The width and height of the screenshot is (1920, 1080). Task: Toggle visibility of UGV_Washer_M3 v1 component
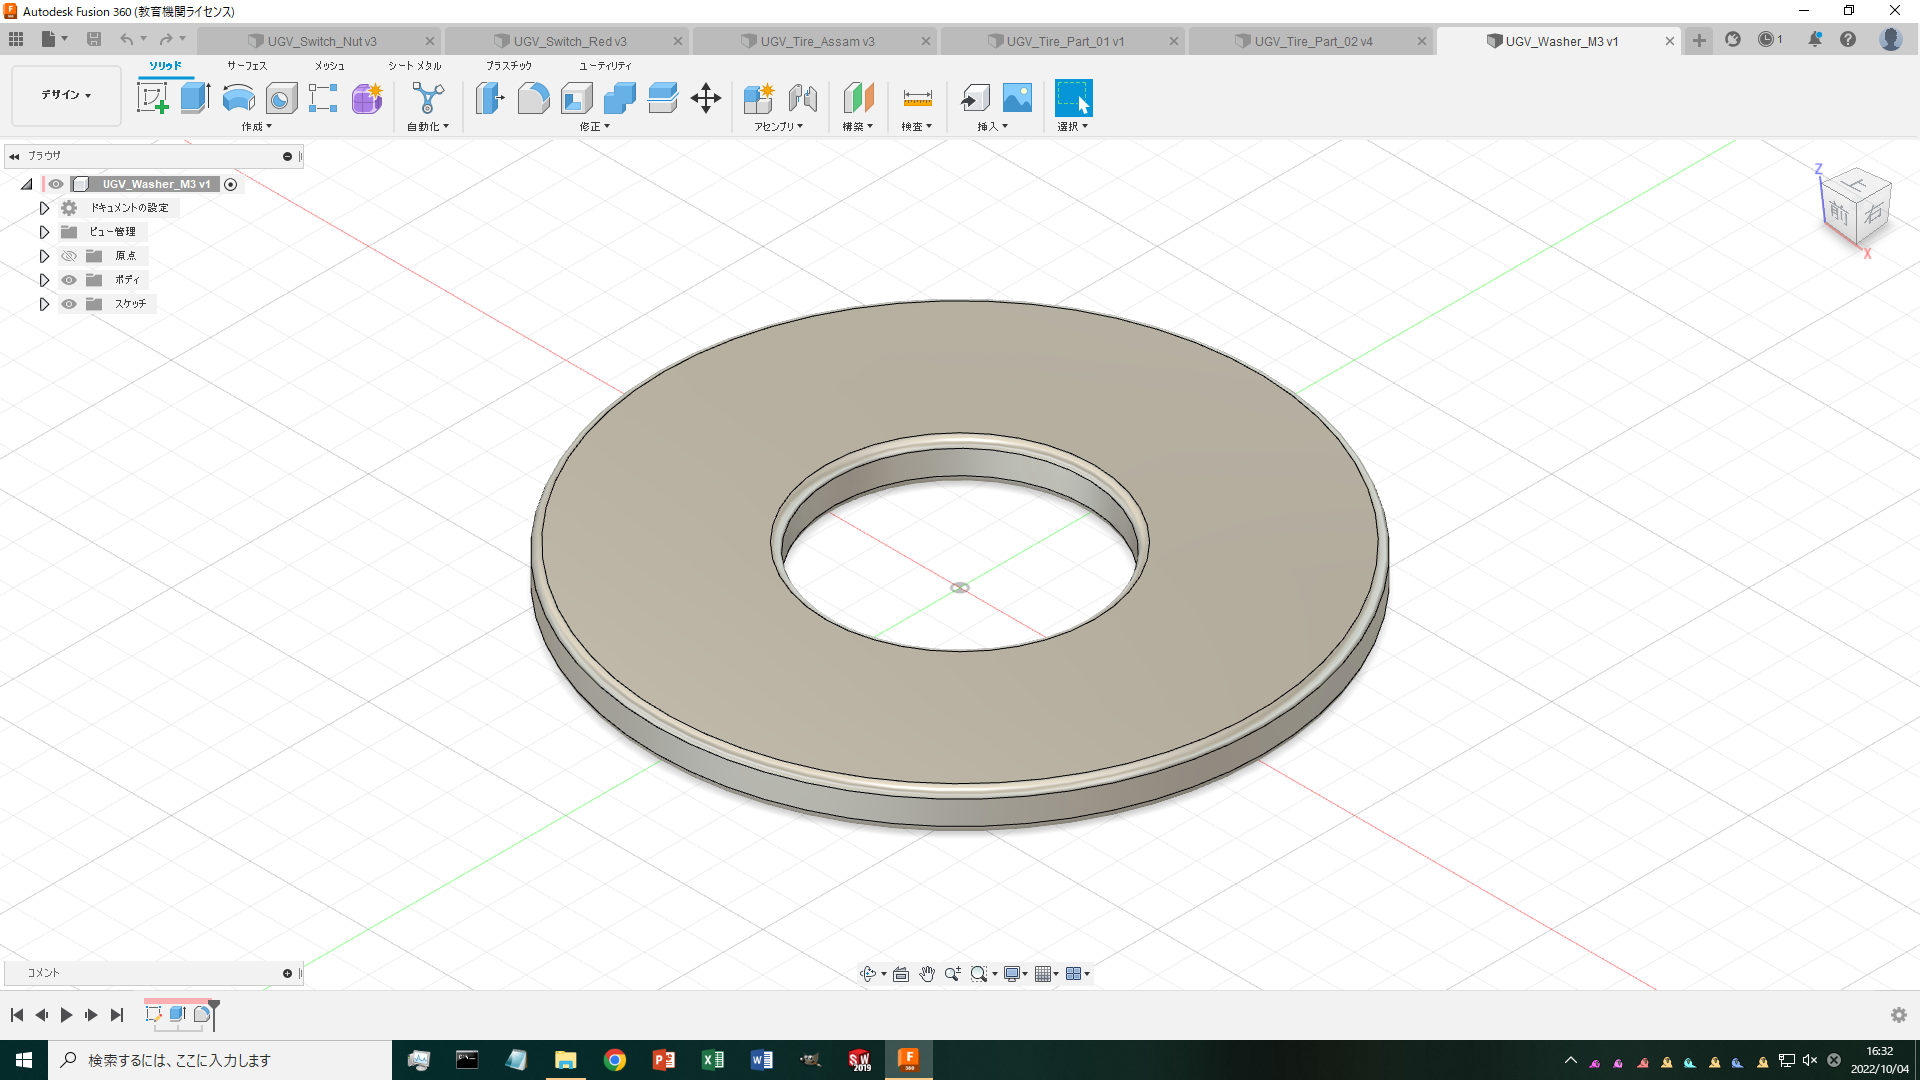pyautogui.click(x=56, y=184)
